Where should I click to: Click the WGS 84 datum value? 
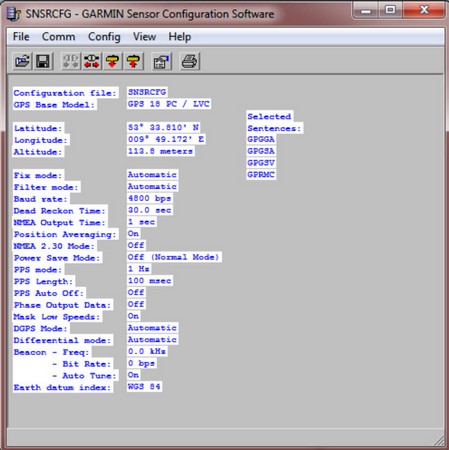(144, 387)
